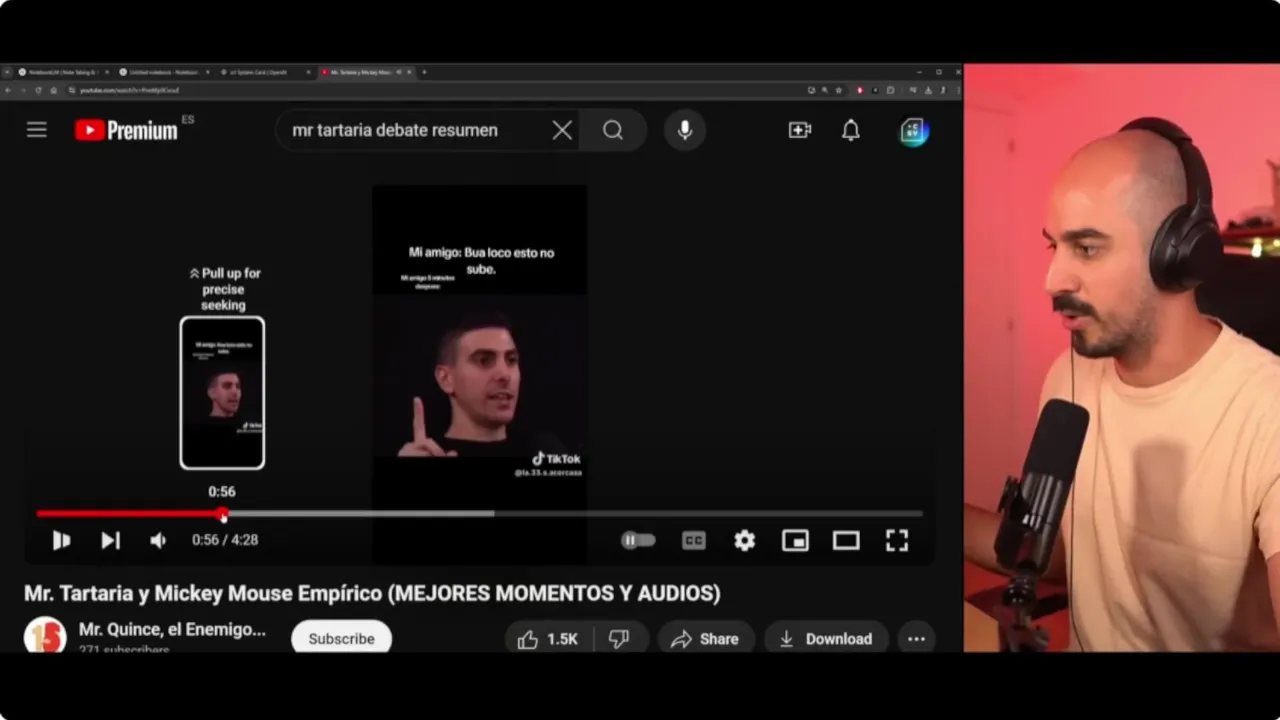Open the YouTube hamburger guide menu

pyautogui.click(x=37, y=130)
